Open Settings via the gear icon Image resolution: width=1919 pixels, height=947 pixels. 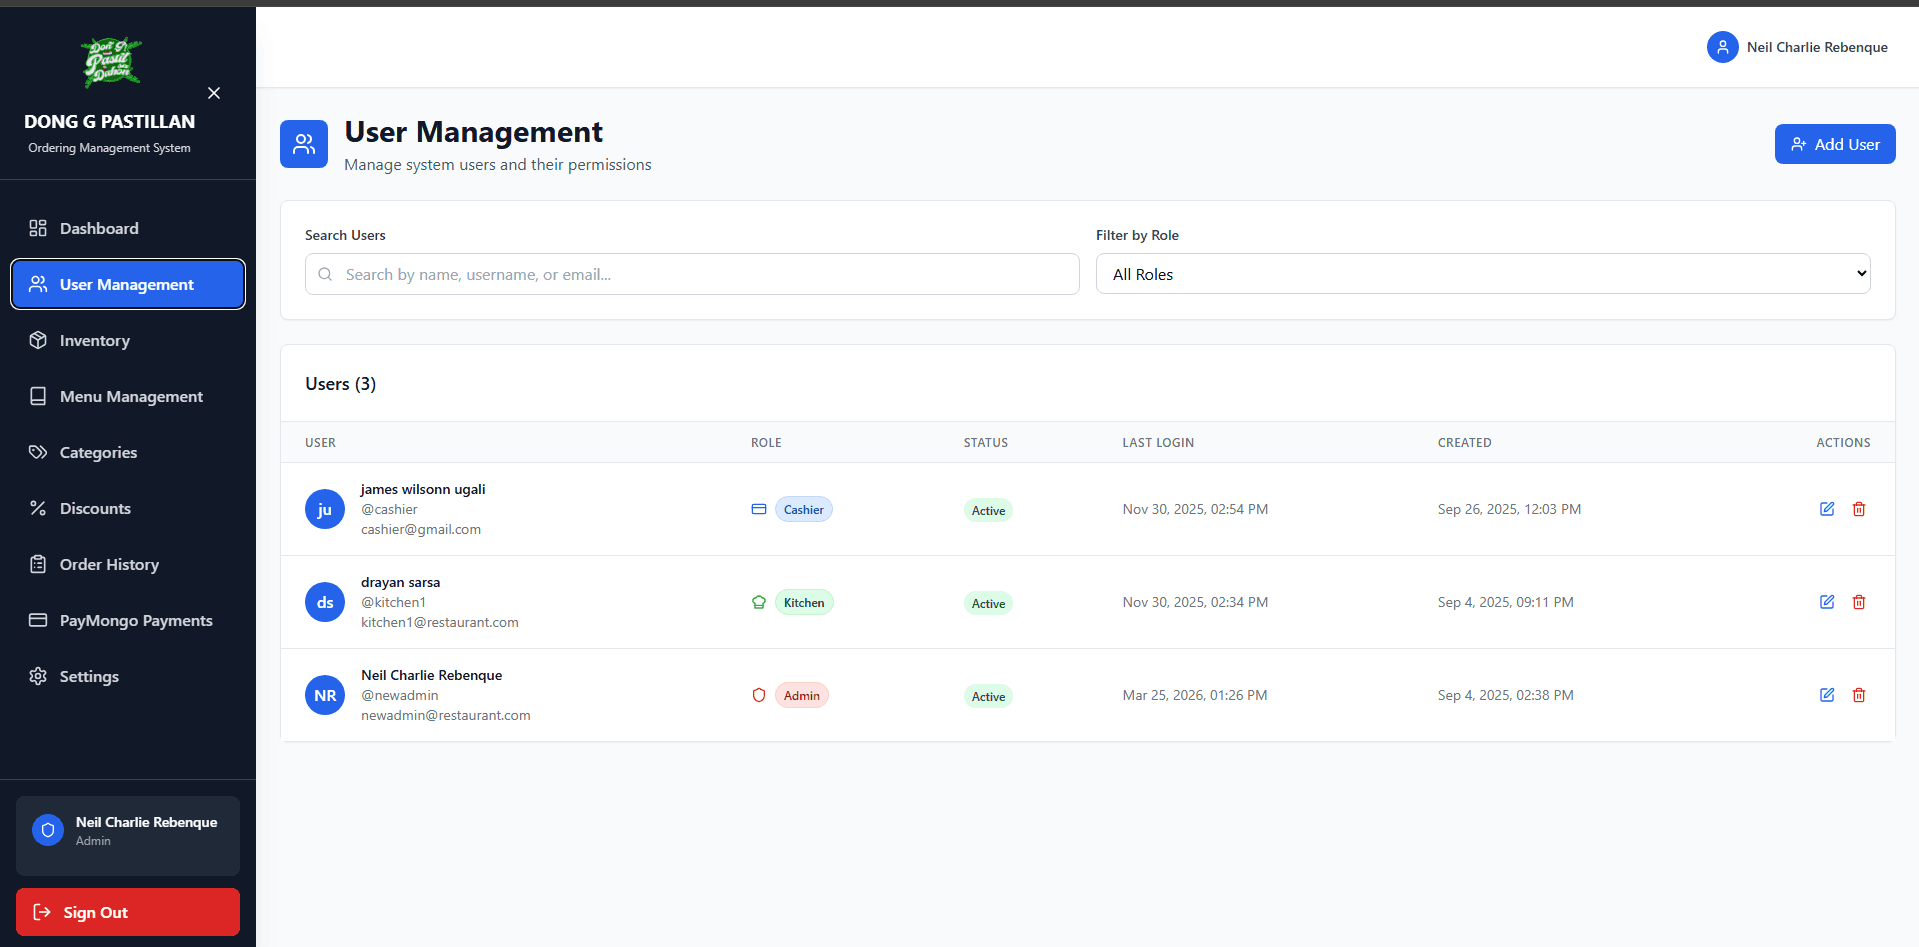click(38, 676)
